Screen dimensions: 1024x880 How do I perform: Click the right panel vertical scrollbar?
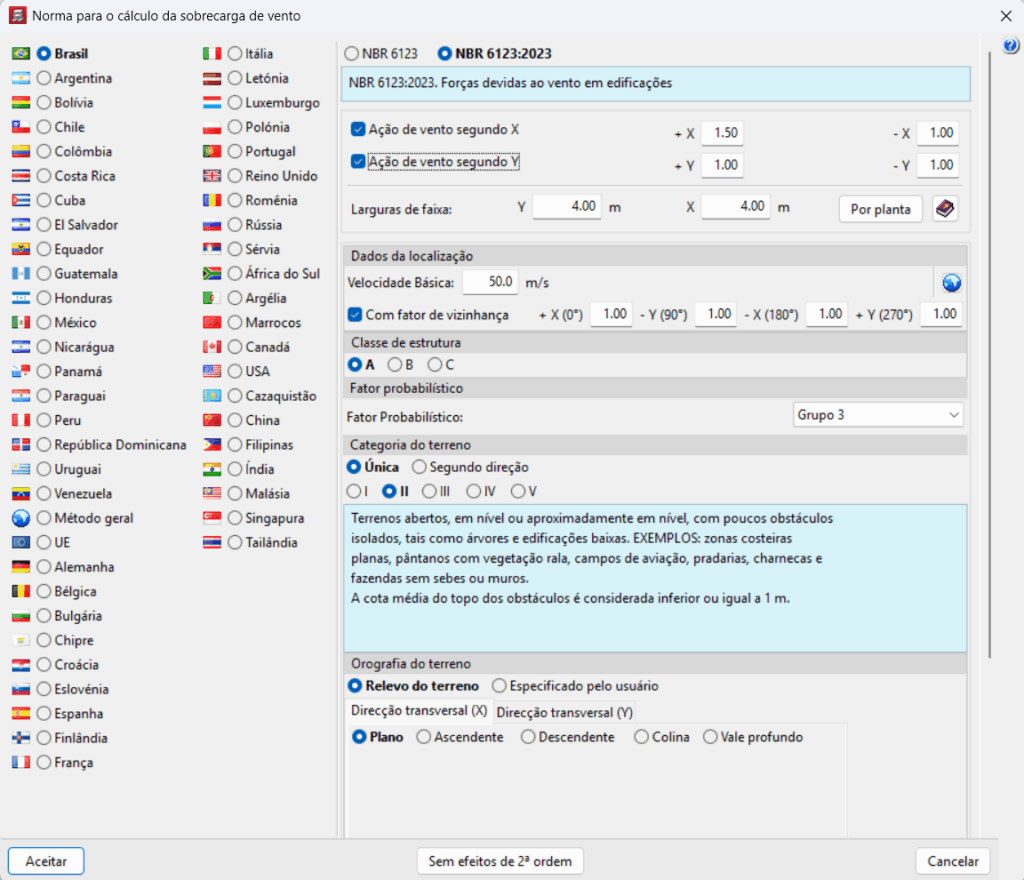pyautogui.click(x=990, y=355)
